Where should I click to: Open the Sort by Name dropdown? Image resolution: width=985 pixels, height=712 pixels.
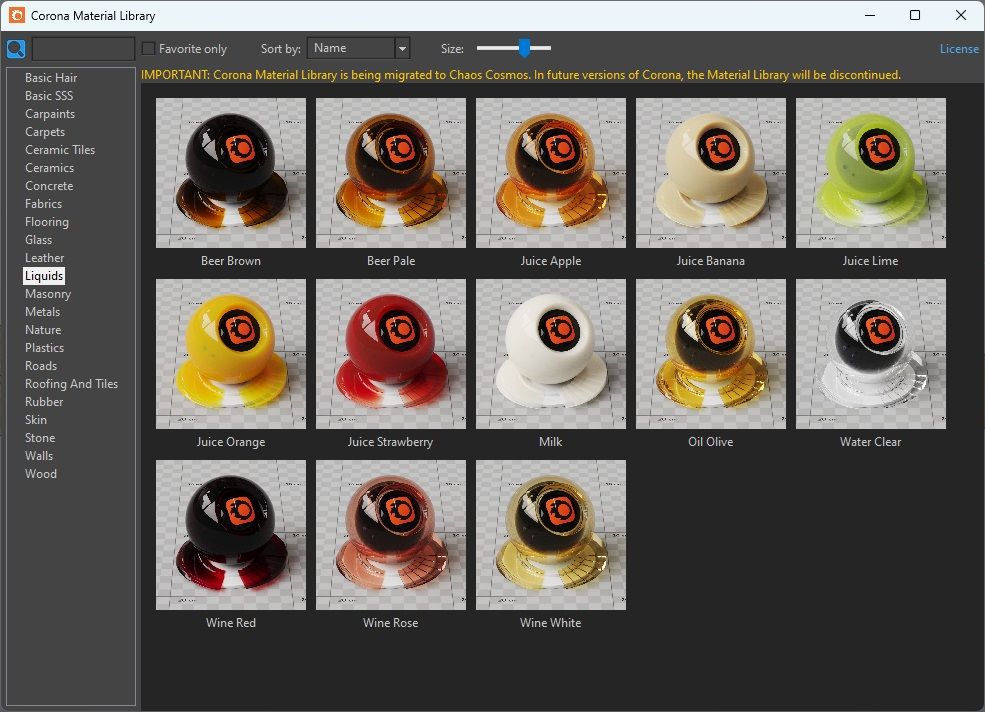(358, 48)
